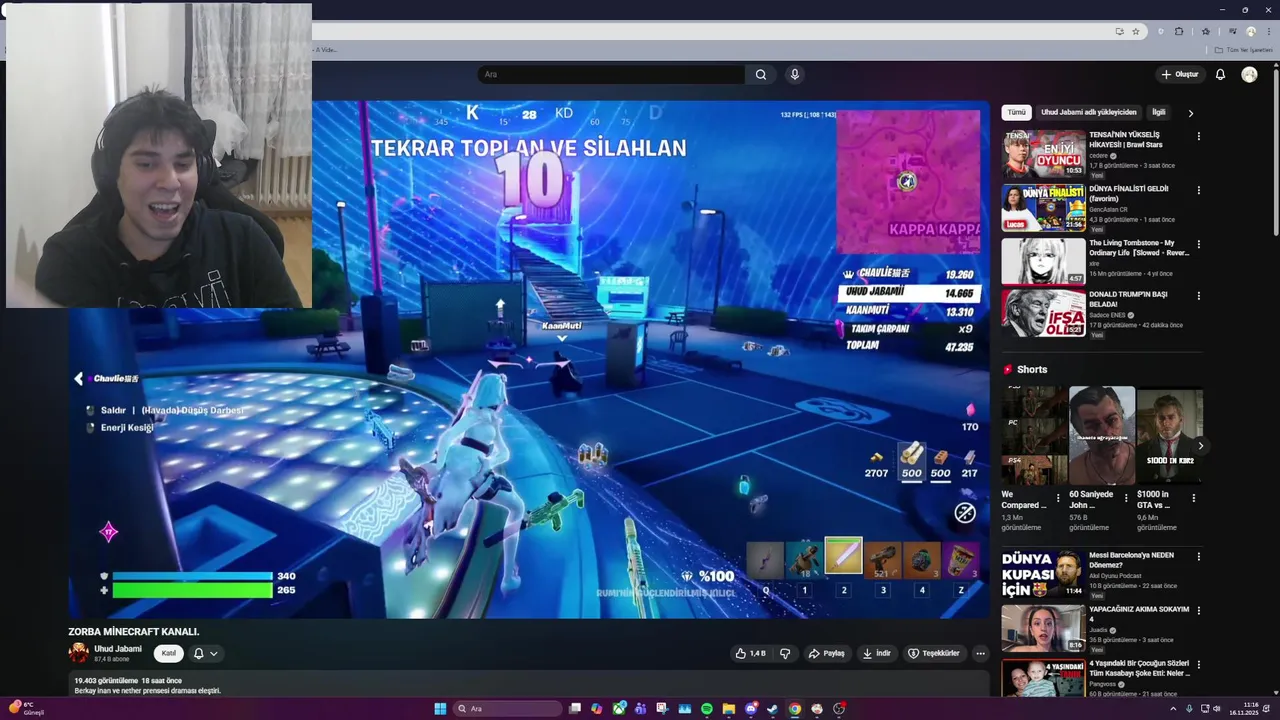This screenshot has height=720, width=1280.
Task: Open DONALD TRUMP'IN BAŞI BELADA thumbnail
Action: pyautogui.click(x=1043, y=313)
